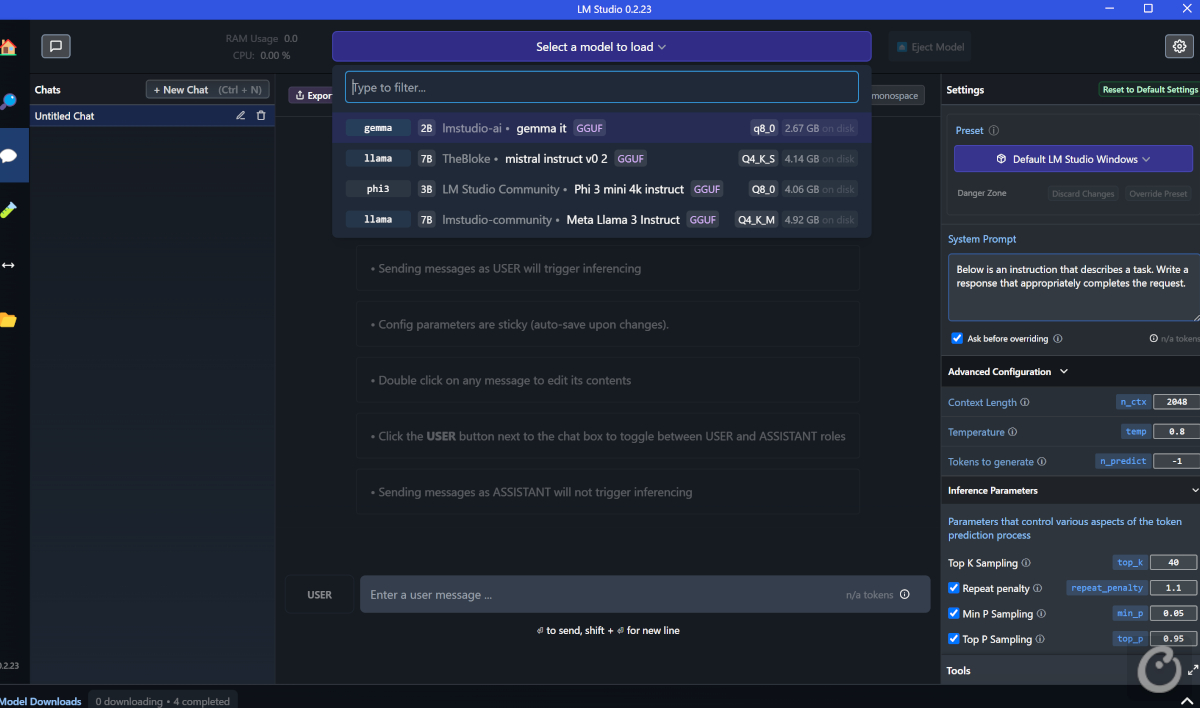Viewport: 1200px width, 708px height.
Task: Toggle the Min P Sampling checkbox
Action: tap(954, 614)
